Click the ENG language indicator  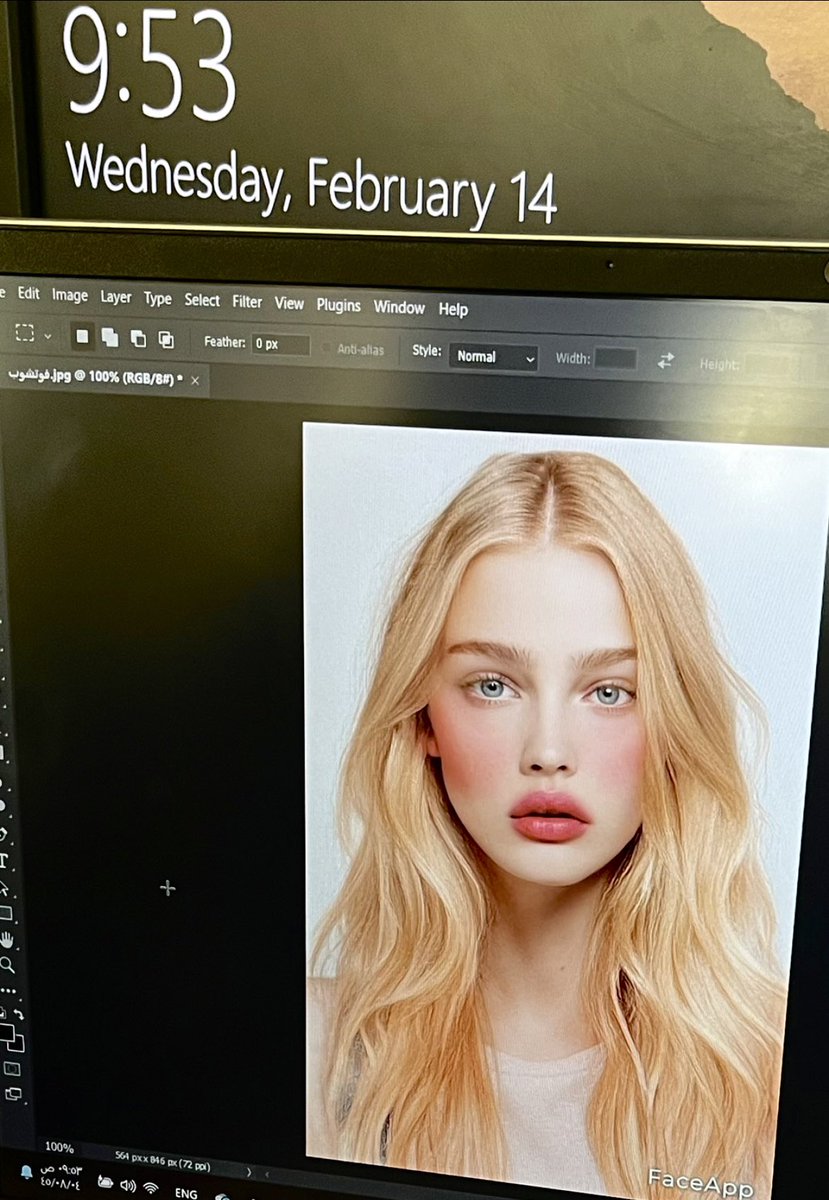pos(186,1193)
